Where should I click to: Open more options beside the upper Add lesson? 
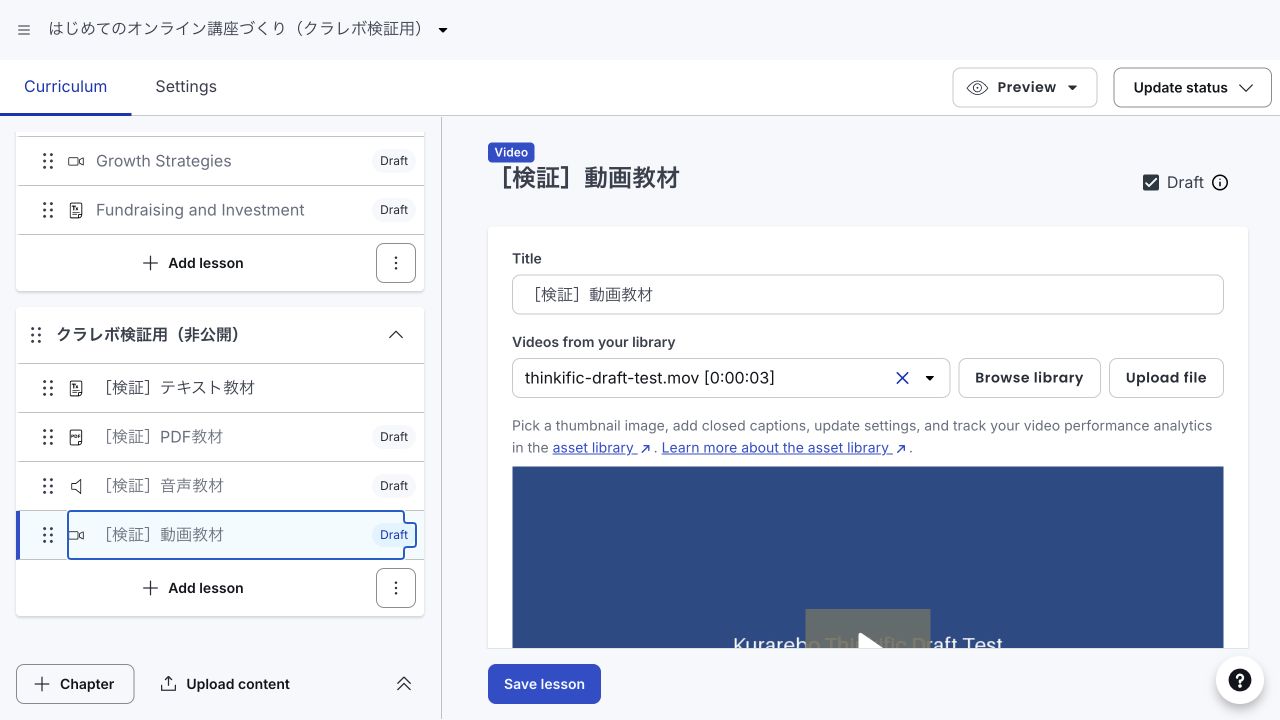pyautogui.click(x=396, y=263)
